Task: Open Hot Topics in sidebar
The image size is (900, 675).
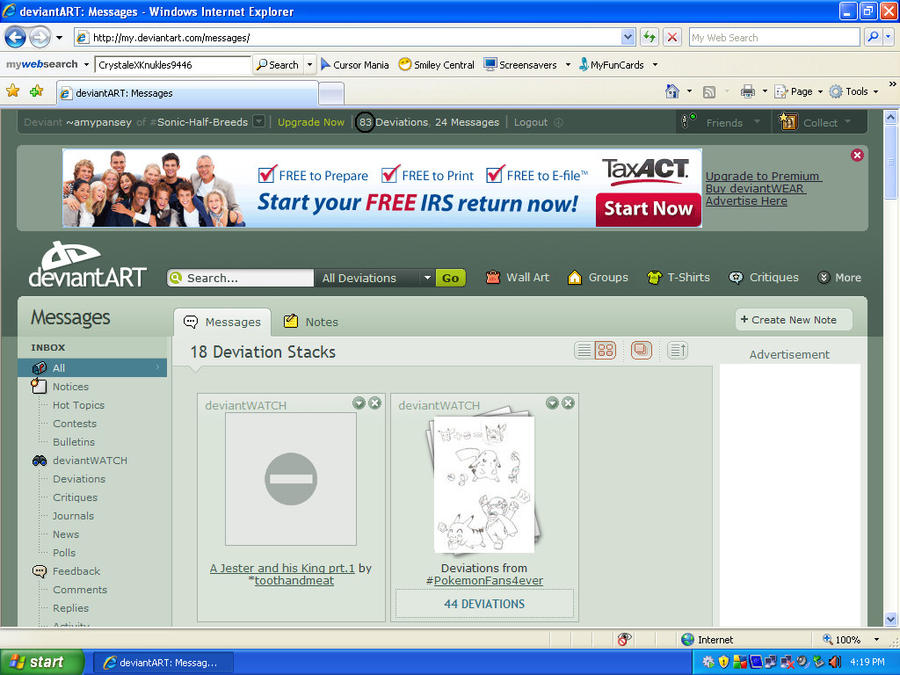Action: [79, 405]
